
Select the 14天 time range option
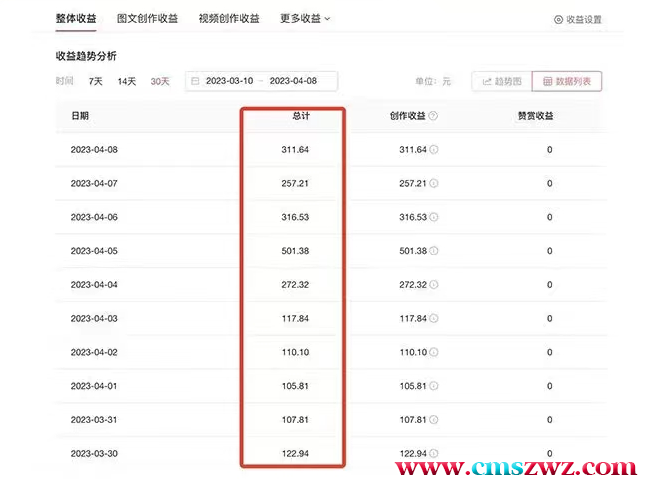(126, 81)
